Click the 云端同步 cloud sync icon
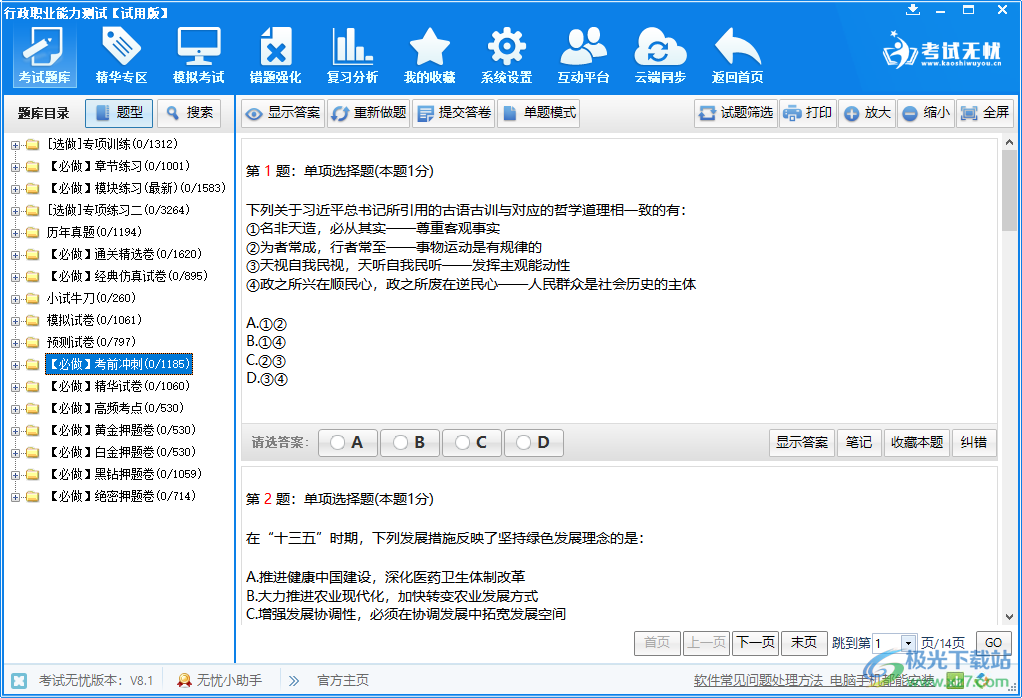This screenshot has width=1022, height=698. tap(660, 57)
